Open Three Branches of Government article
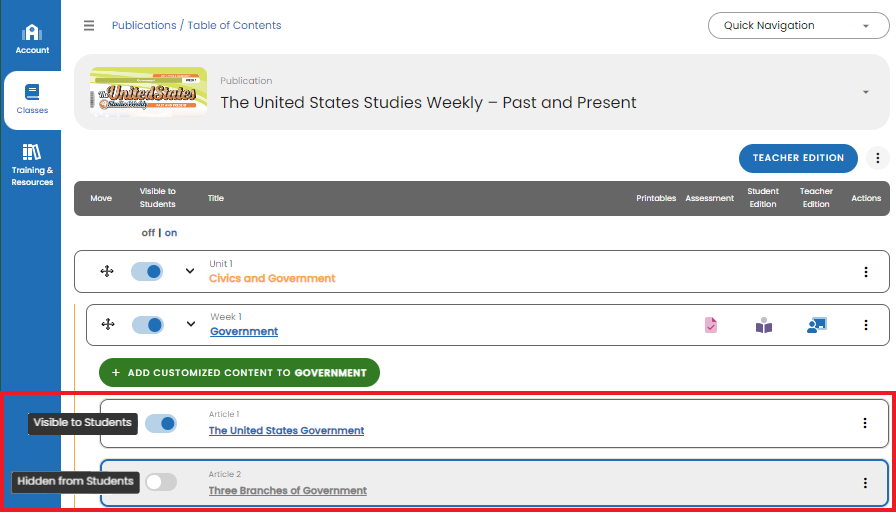The image size is (896, 512). [x=287, y=490]
